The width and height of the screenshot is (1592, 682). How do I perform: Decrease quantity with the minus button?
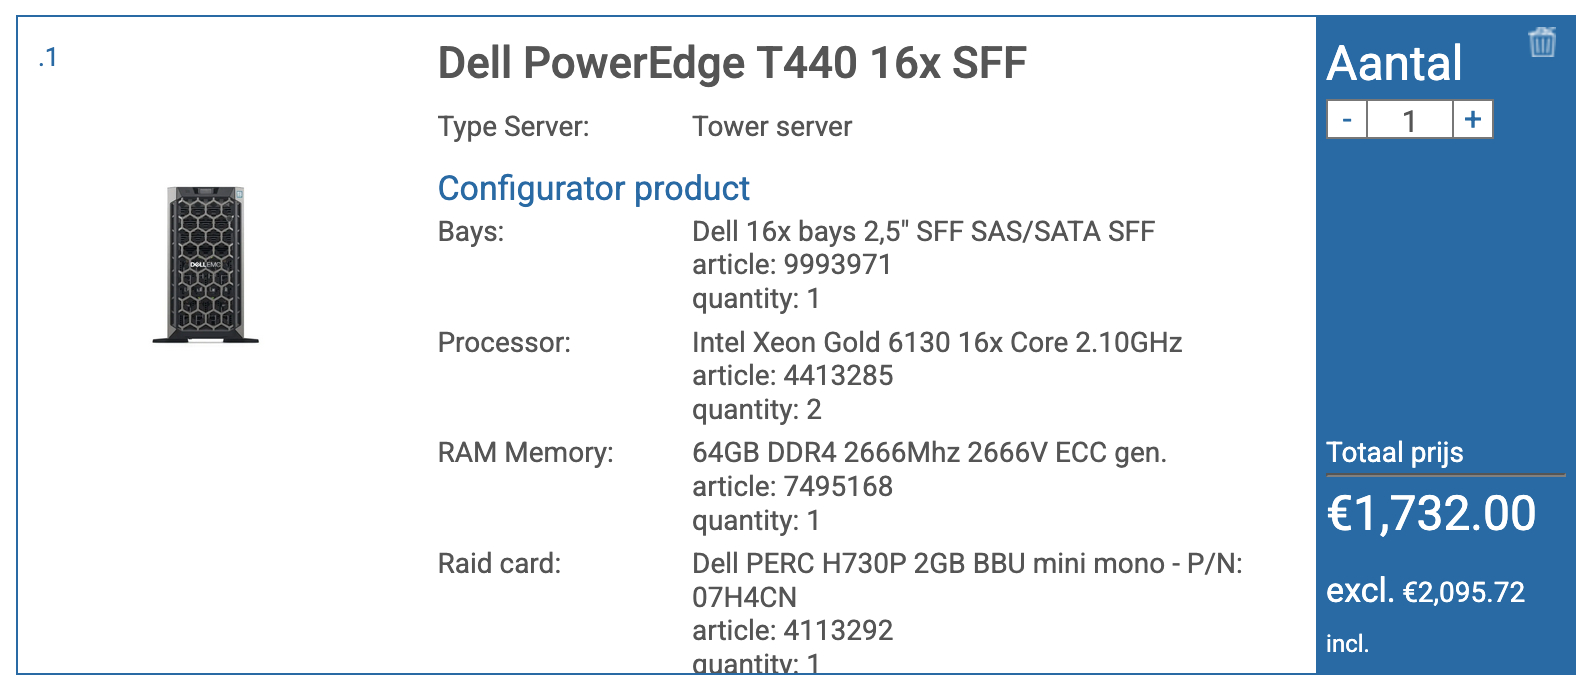pyautogui.click(x=1347, y=120)
